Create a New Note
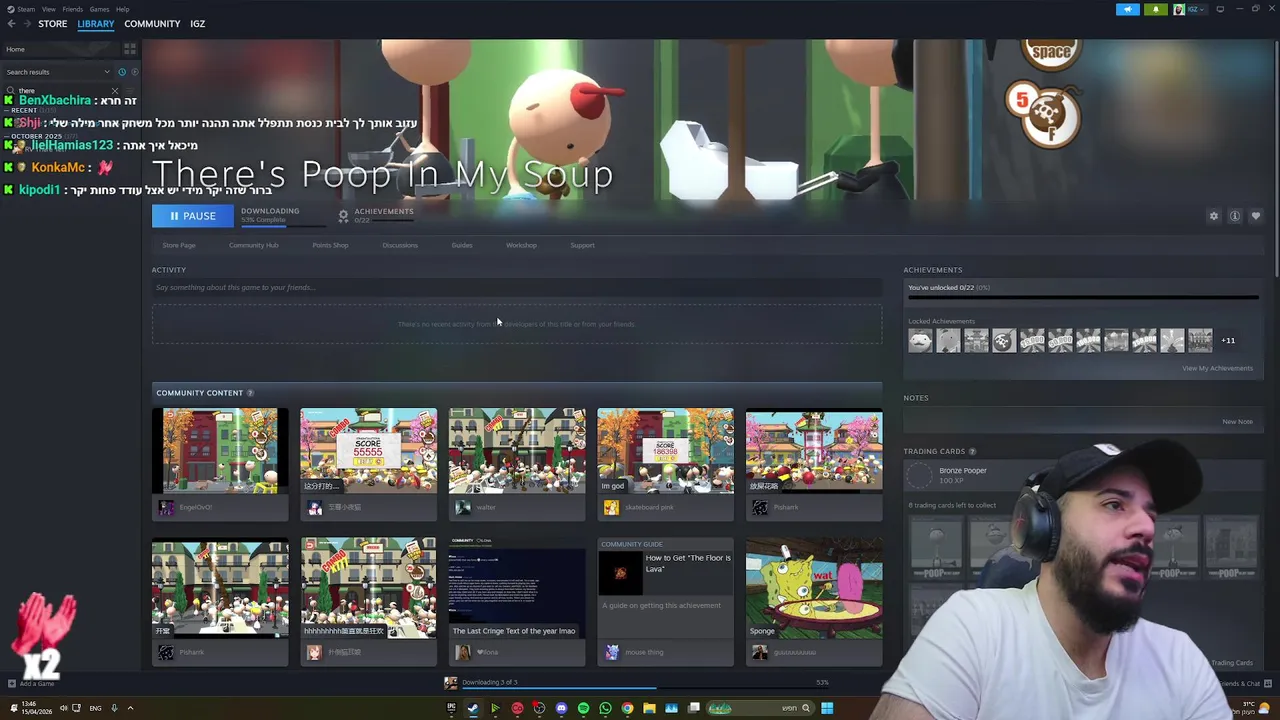The height and width of the screenshot is (720, 1280). point(1237,422)
